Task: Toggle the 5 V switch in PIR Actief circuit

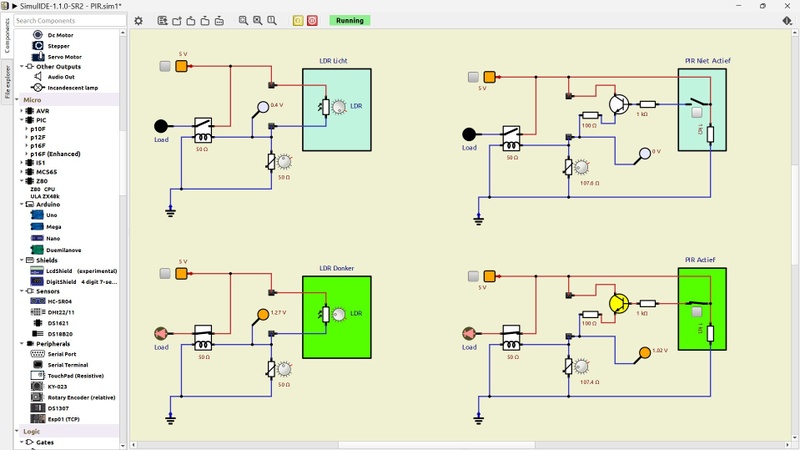Action: tap(473, 276)
